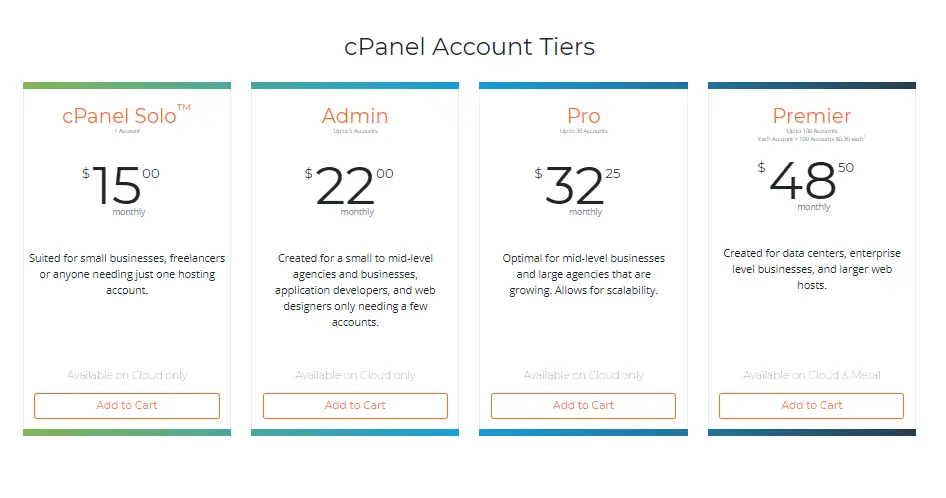The image size is (946, 498).
Task: Click the Premier tier heading
Action: pos(811,116)
